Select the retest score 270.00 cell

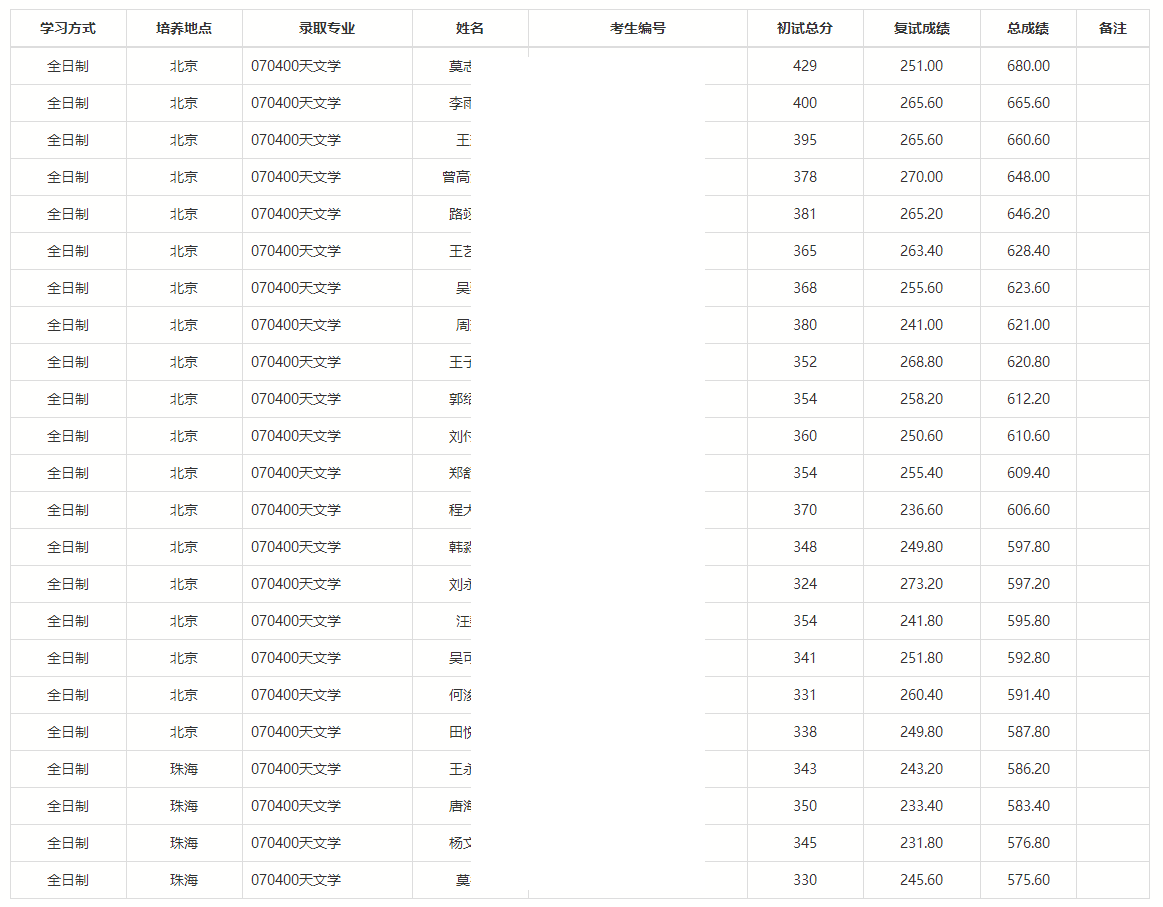(x=921, y=177)
